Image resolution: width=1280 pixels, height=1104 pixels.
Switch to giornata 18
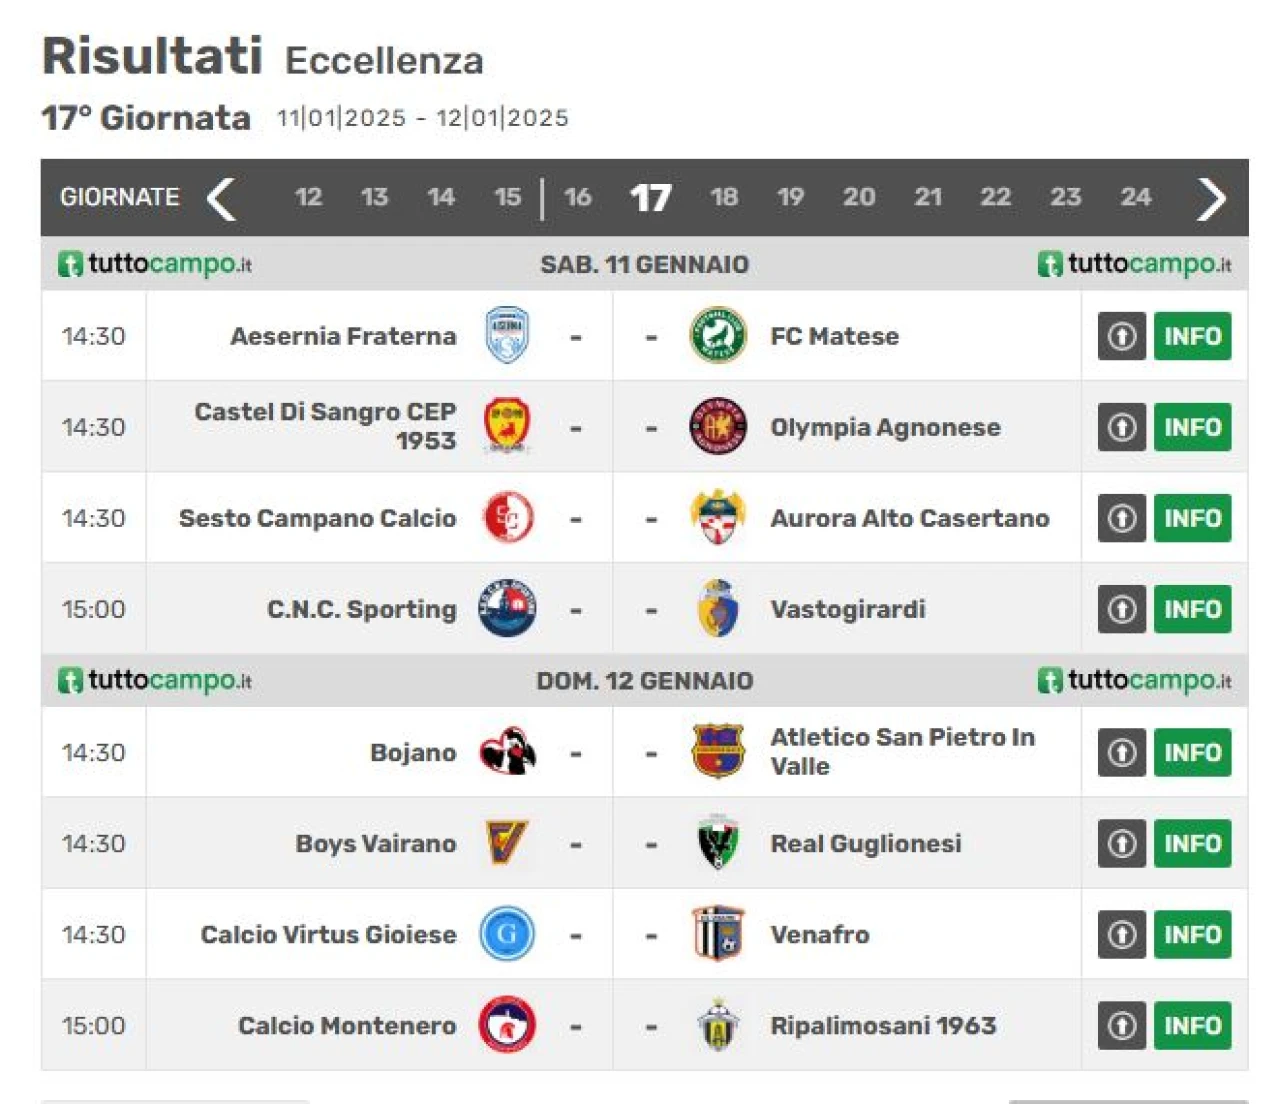[x=724, y=197]
